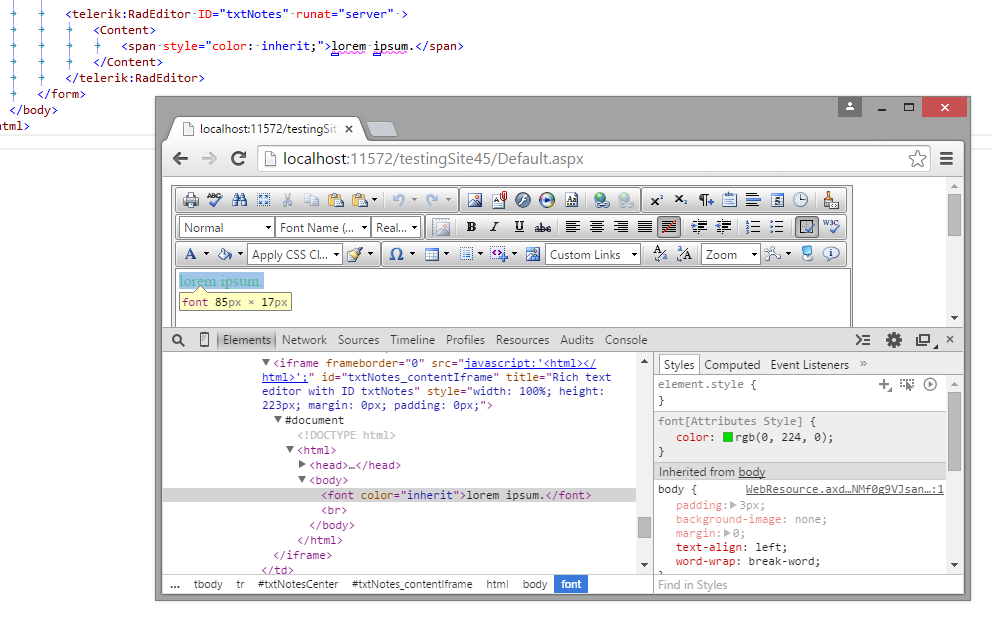
Task: Click the Print icon in editor toolbar
Action: pos(190,200)
